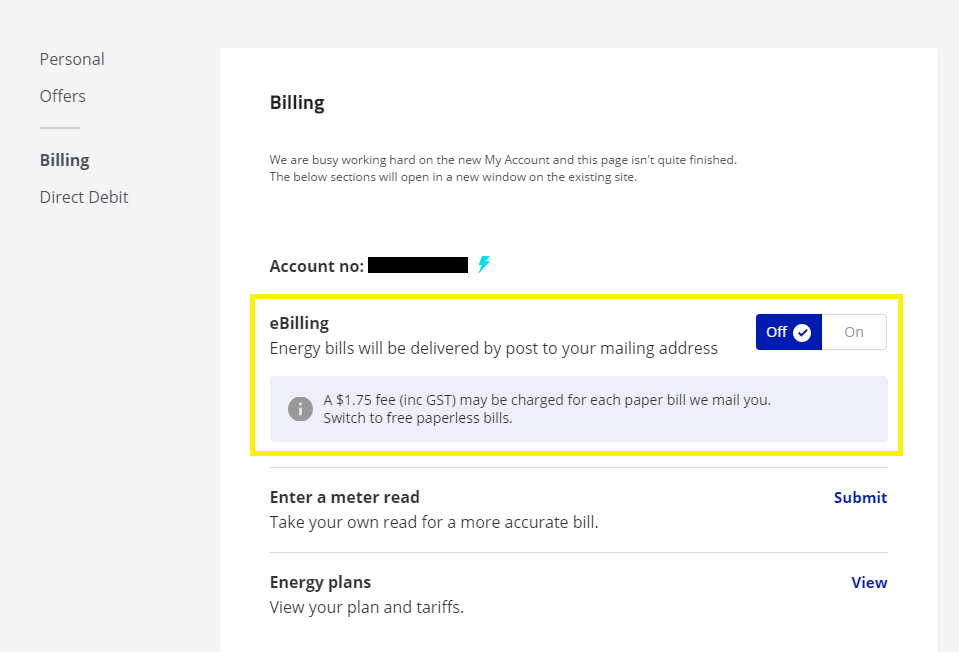This screenshot has width=959, height=652.
Task: Click the 'Enter a meter read' heading
Action: click(x=345, y=497)
